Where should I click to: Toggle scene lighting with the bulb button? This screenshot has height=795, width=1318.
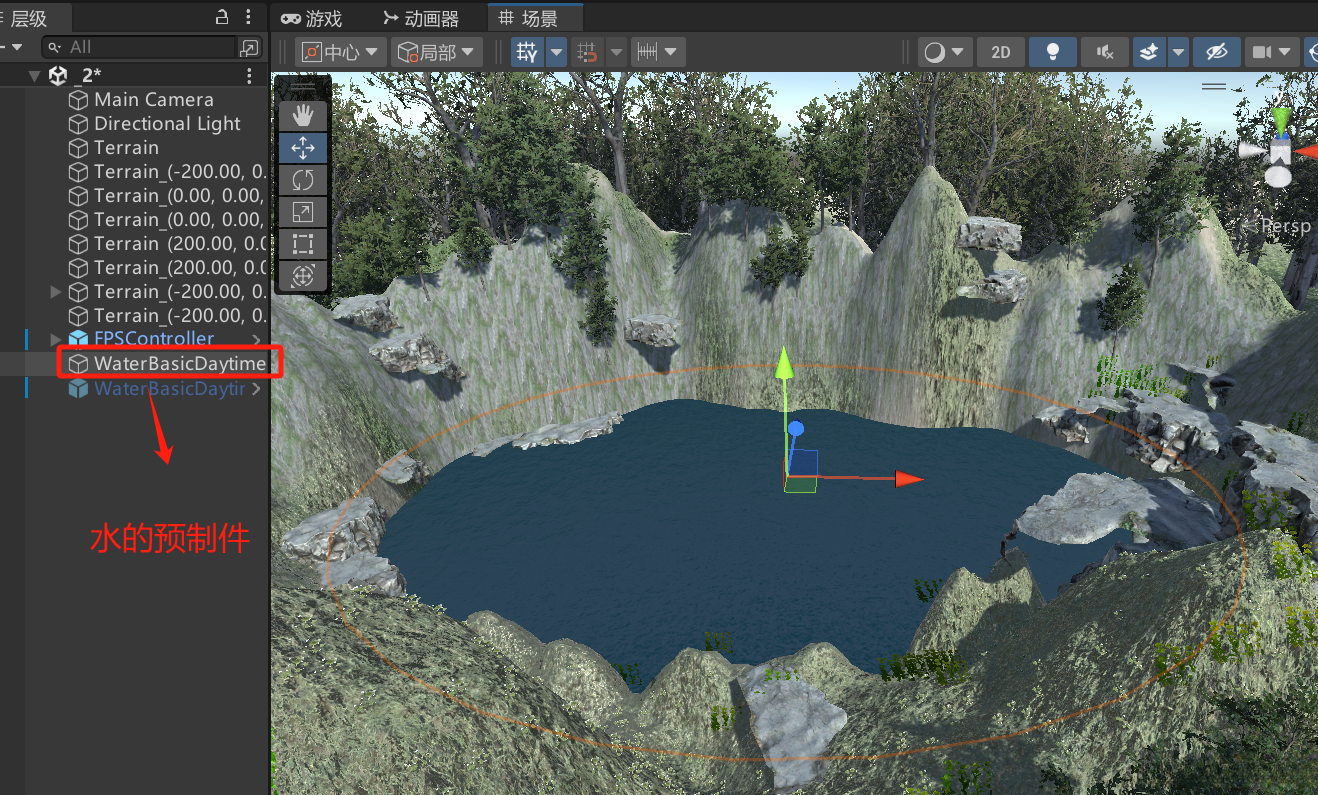click(1052, 52)
